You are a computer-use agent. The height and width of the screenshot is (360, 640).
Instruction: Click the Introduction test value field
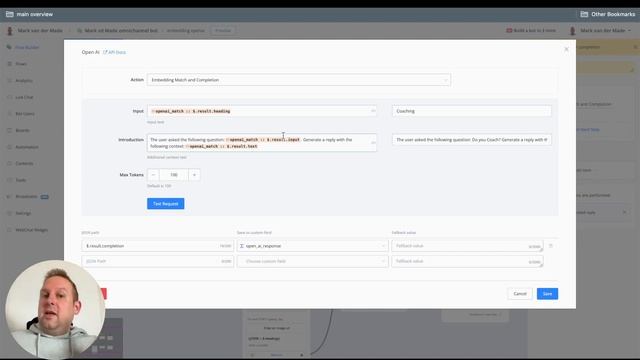(471, 140)
